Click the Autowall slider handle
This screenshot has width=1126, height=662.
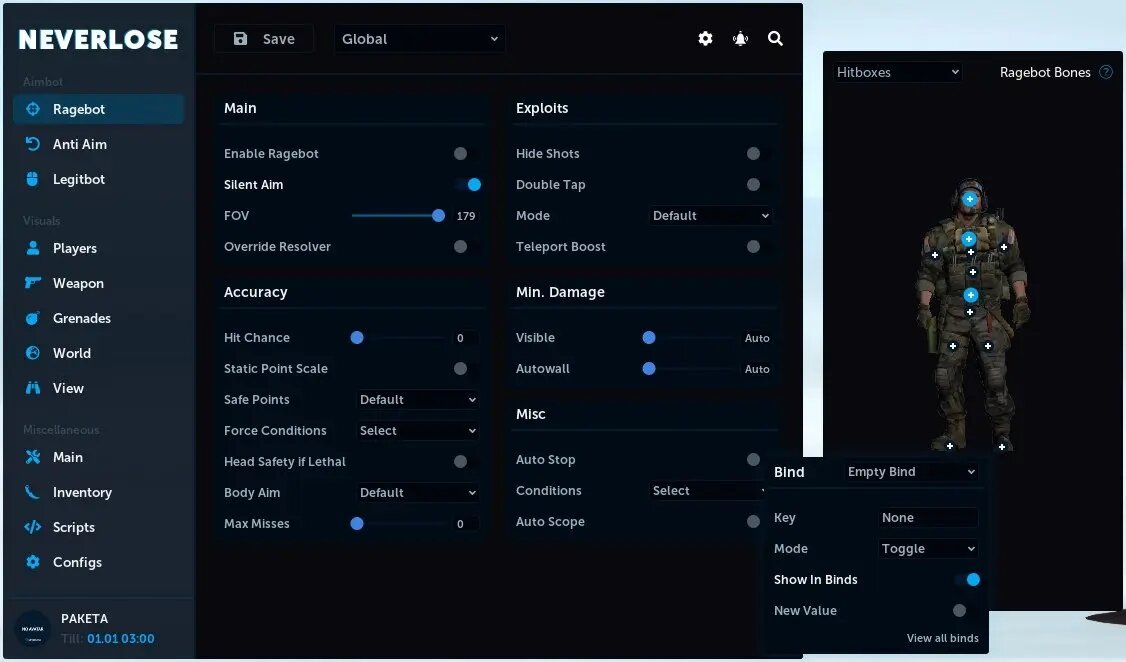pos(649,368)
